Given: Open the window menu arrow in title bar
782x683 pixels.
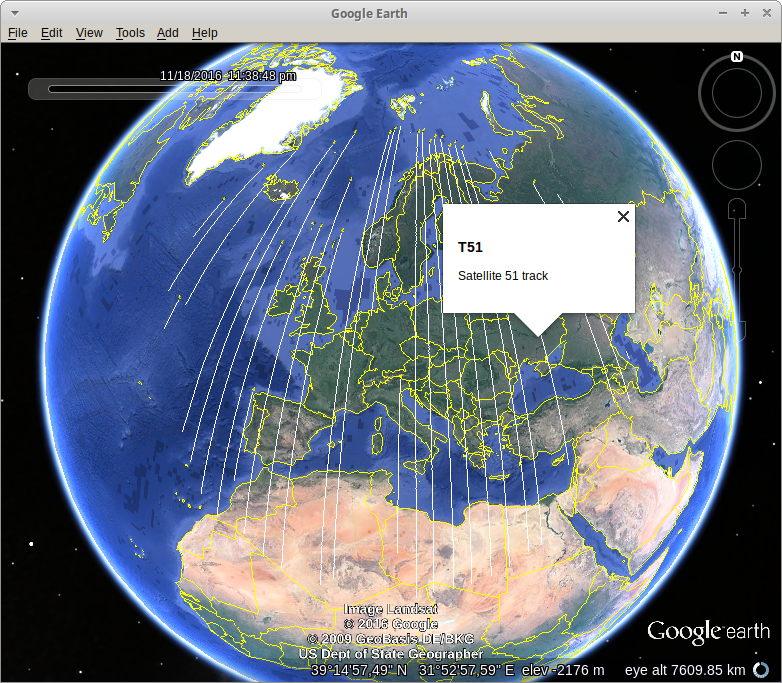Looking at the screenshot, I should pyautogui.click(x=15, y=13).
